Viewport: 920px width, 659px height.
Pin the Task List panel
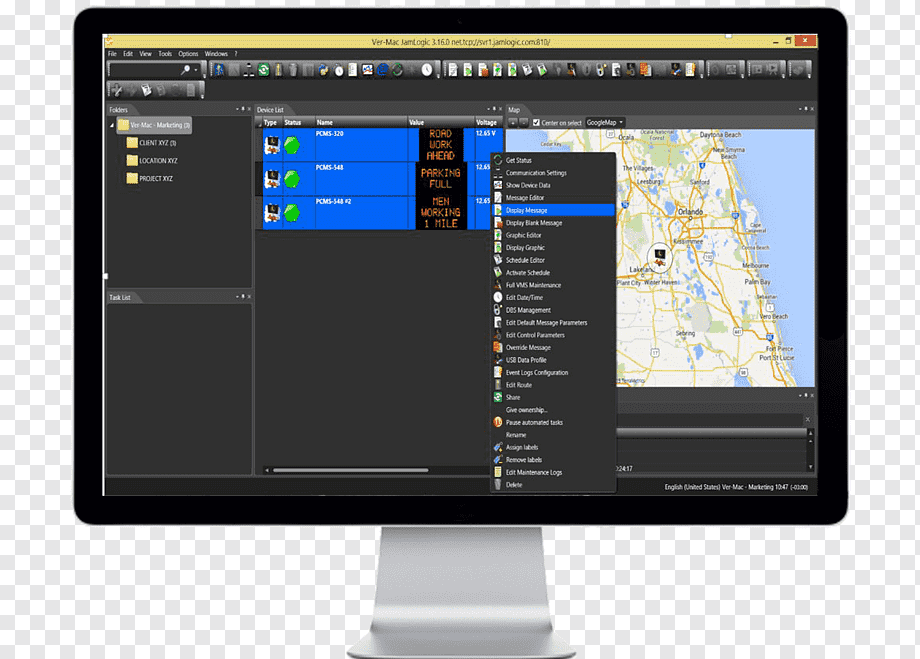pos(243,297)
